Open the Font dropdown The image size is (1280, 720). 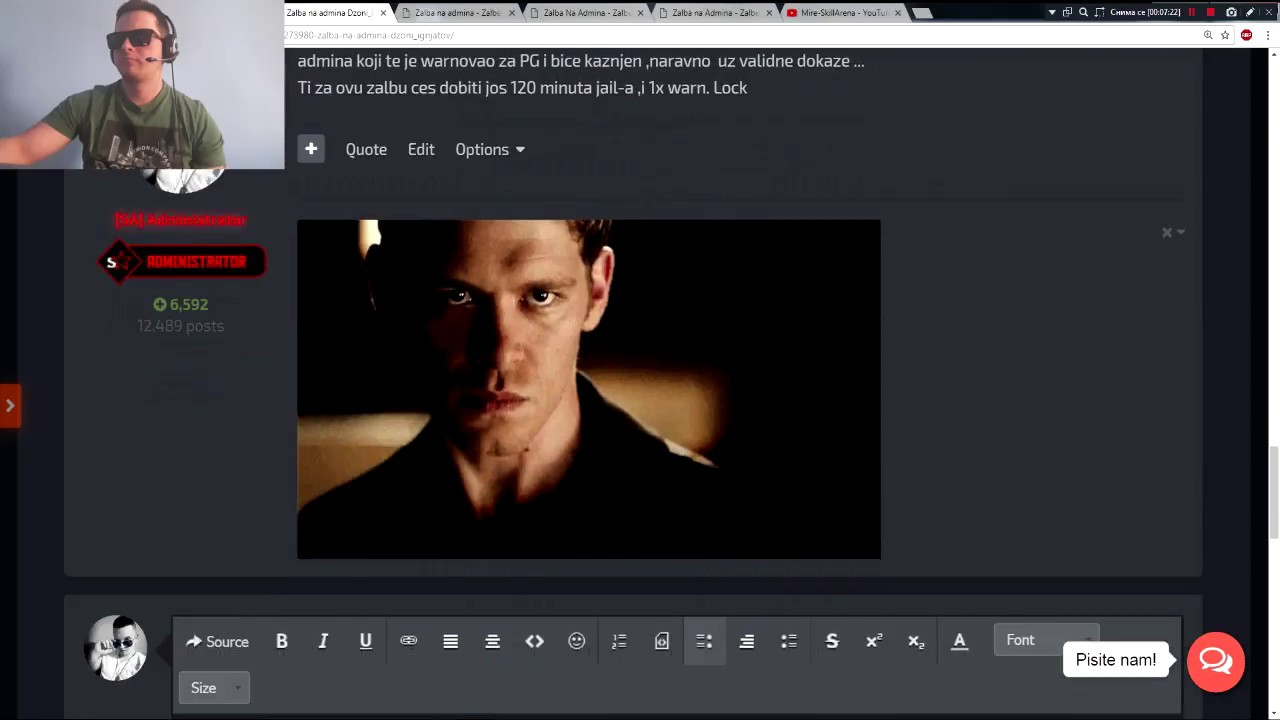1046,640
